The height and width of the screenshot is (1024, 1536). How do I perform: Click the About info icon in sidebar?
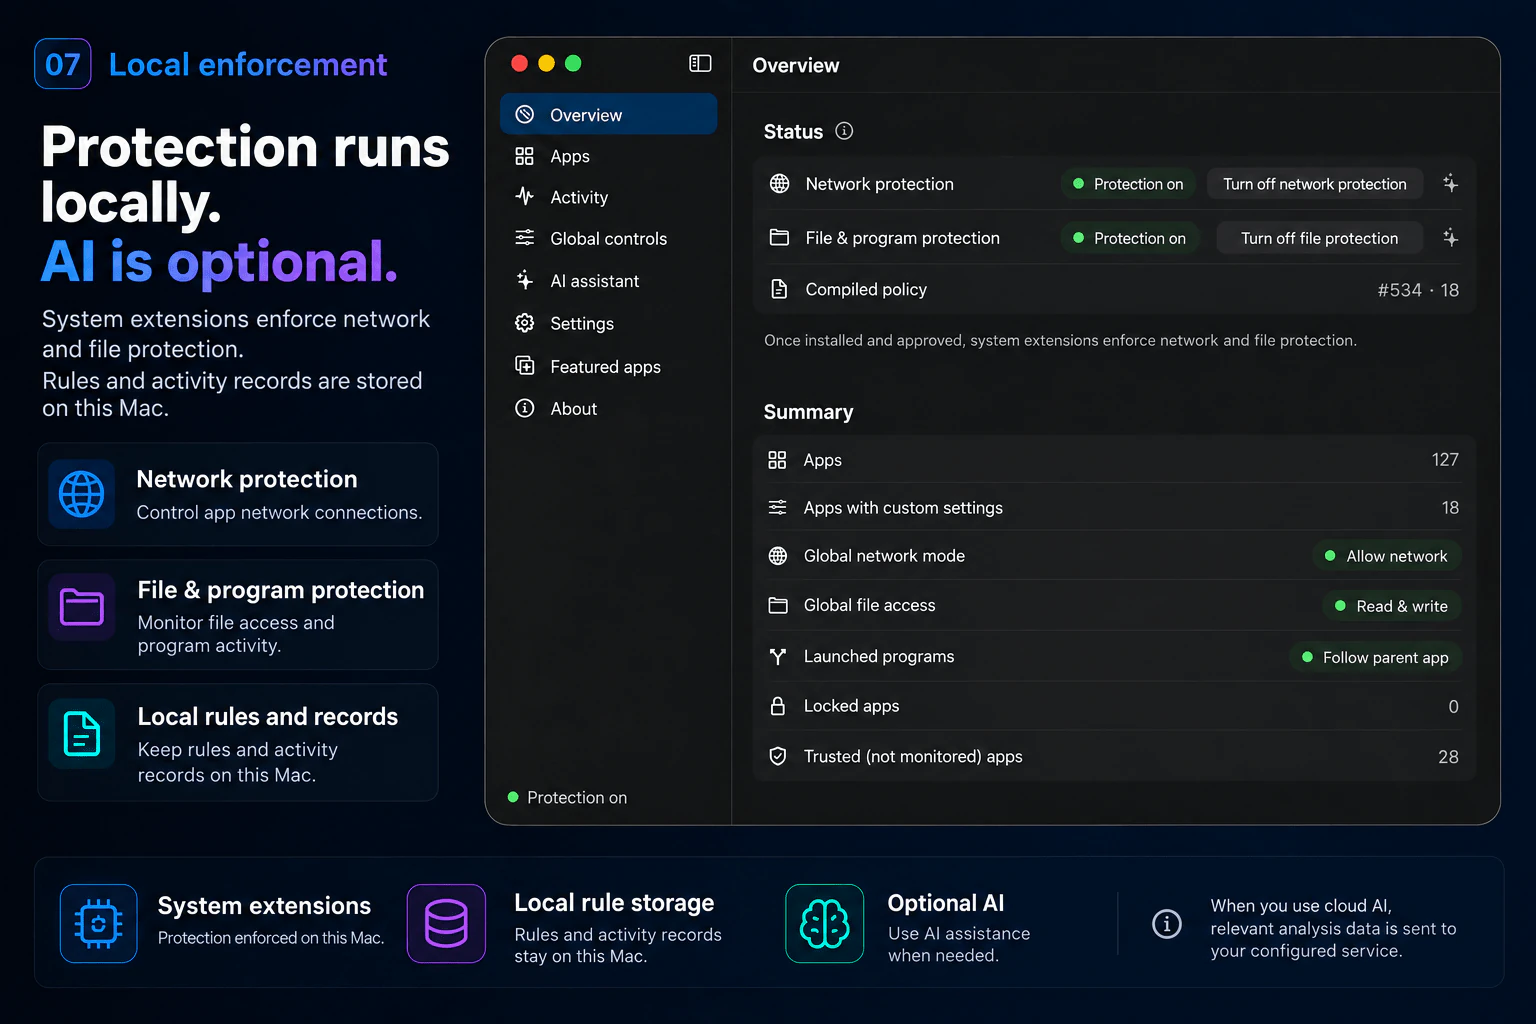pos(524,408)
